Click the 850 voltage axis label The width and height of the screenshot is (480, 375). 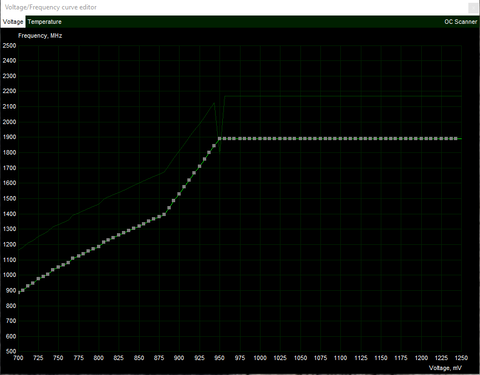(139, 358)
